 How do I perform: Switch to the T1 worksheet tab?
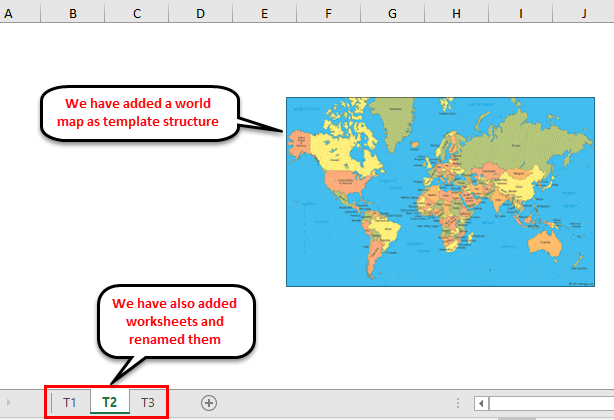[x=70, y=402]
